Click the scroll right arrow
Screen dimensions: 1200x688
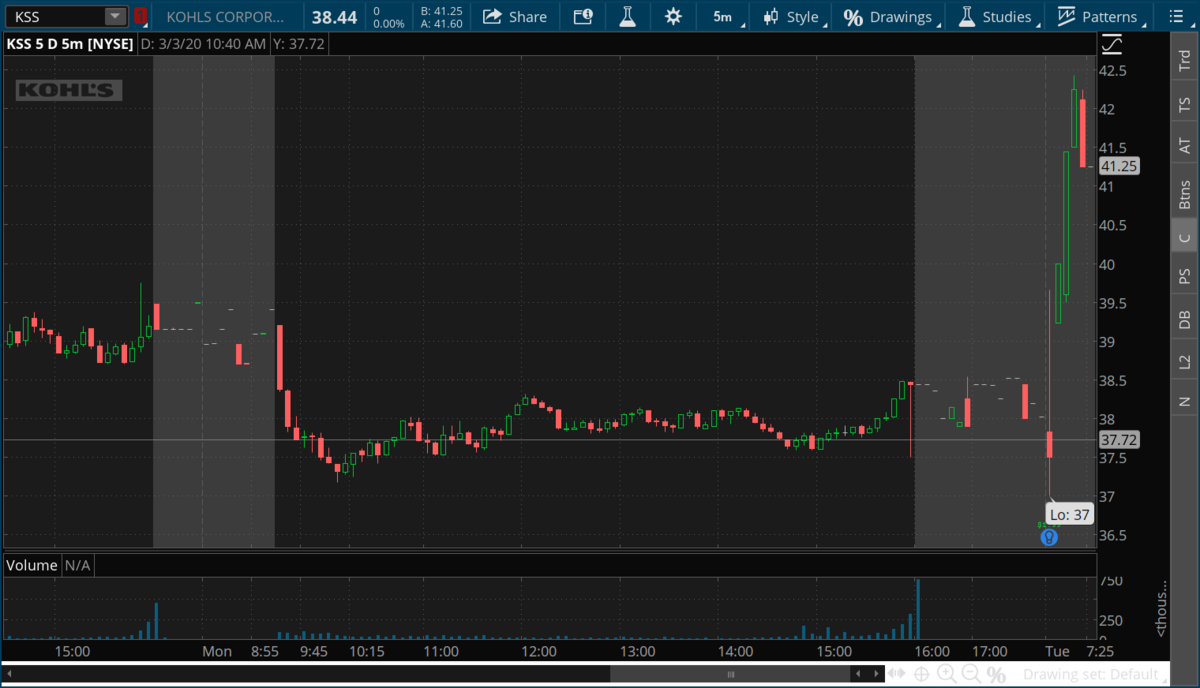[875, 675]
